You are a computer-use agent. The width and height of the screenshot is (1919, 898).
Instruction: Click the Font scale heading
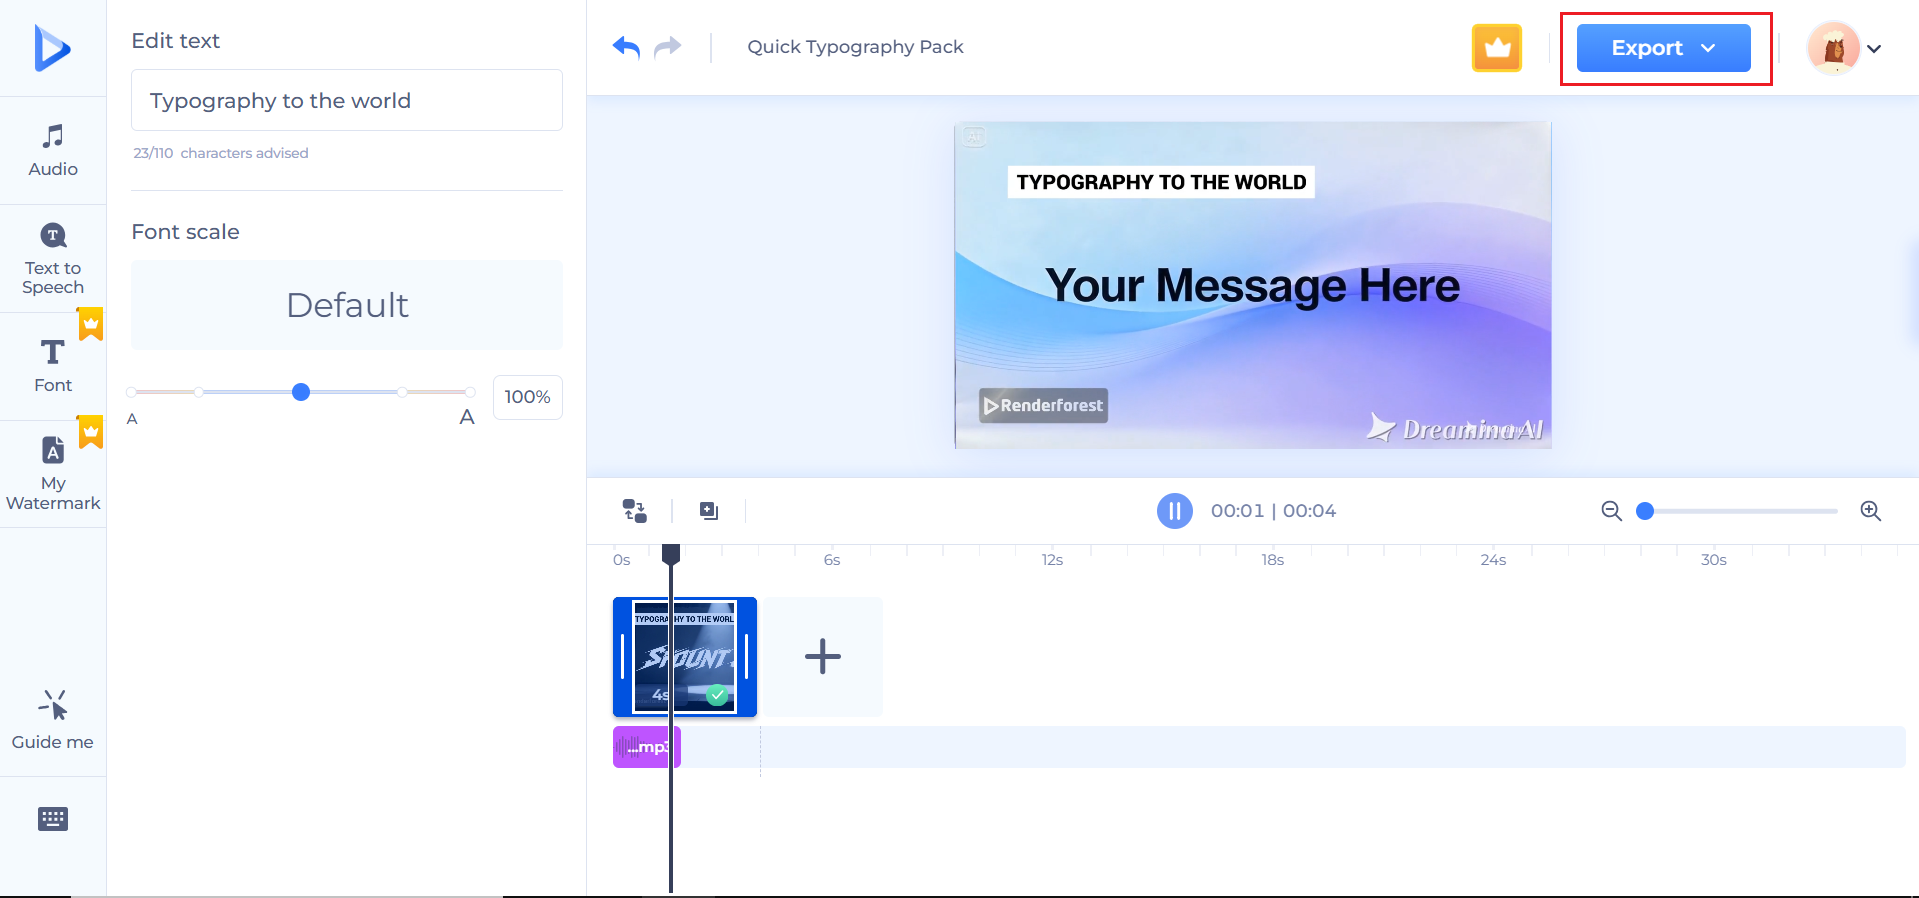click(x=186, y=232)
